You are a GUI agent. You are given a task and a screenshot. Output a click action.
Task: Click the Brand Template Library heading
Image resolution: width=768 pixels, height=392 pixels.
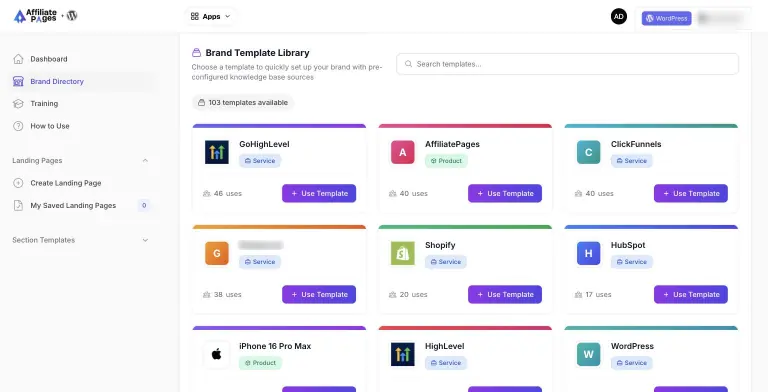click(x=257, y=52)
